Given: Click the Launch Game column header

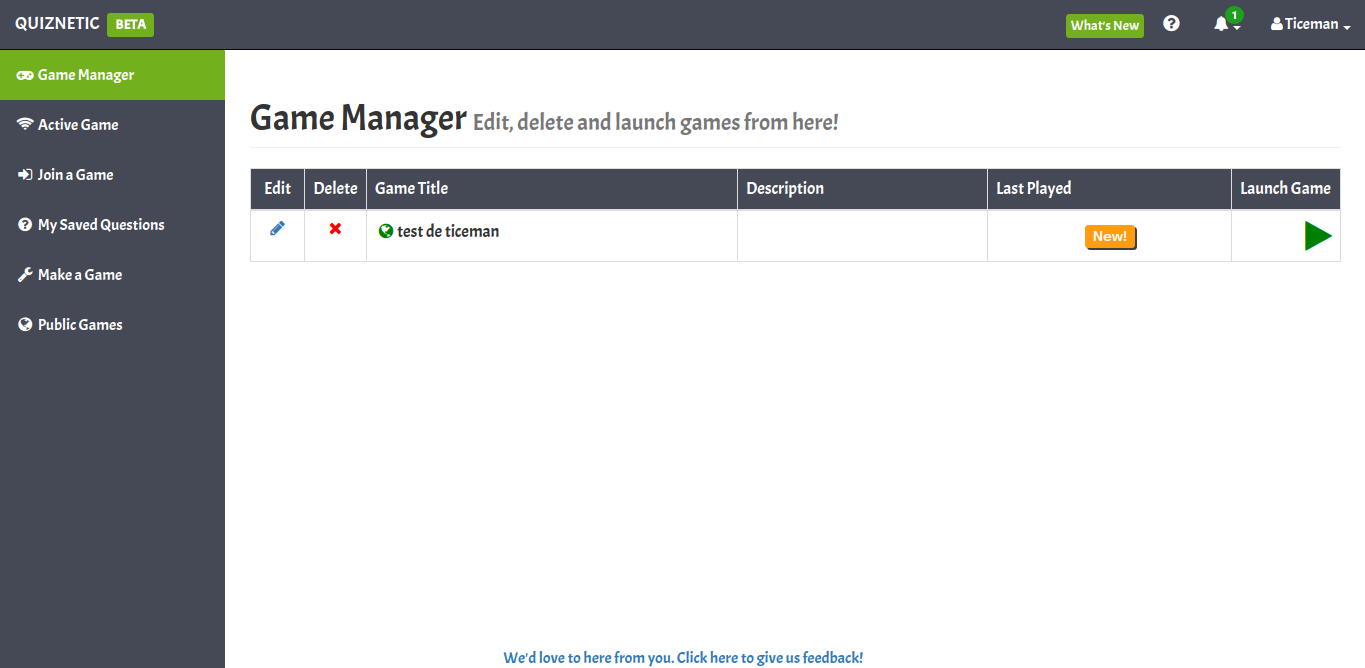Looking at the screenshot, I should point(1286,189).
